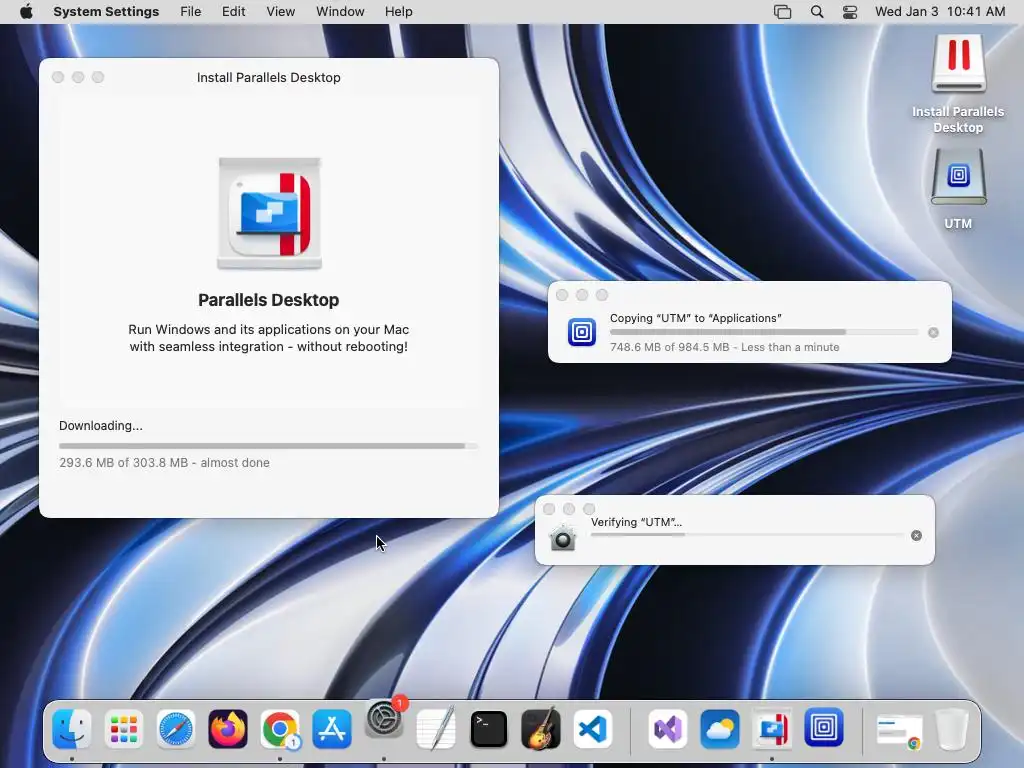Open the System Settings app menu
Viewport: 1024px width, 768px height.
pos(106,12)
